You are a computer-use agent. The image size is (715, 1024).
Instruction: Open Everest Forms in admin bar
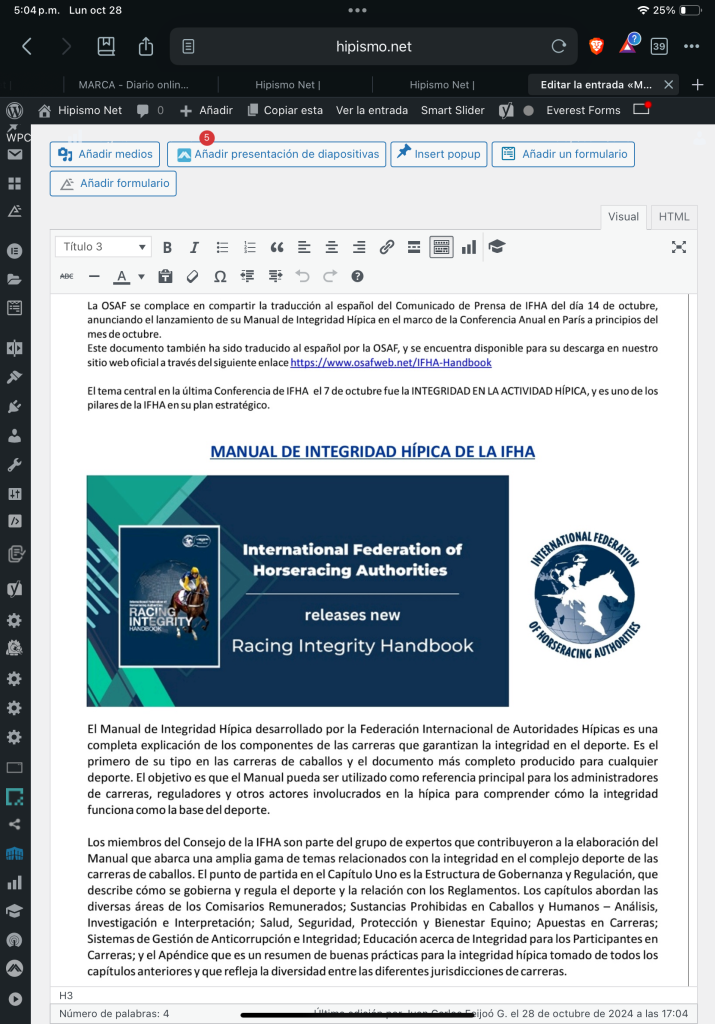pos(583,110)
